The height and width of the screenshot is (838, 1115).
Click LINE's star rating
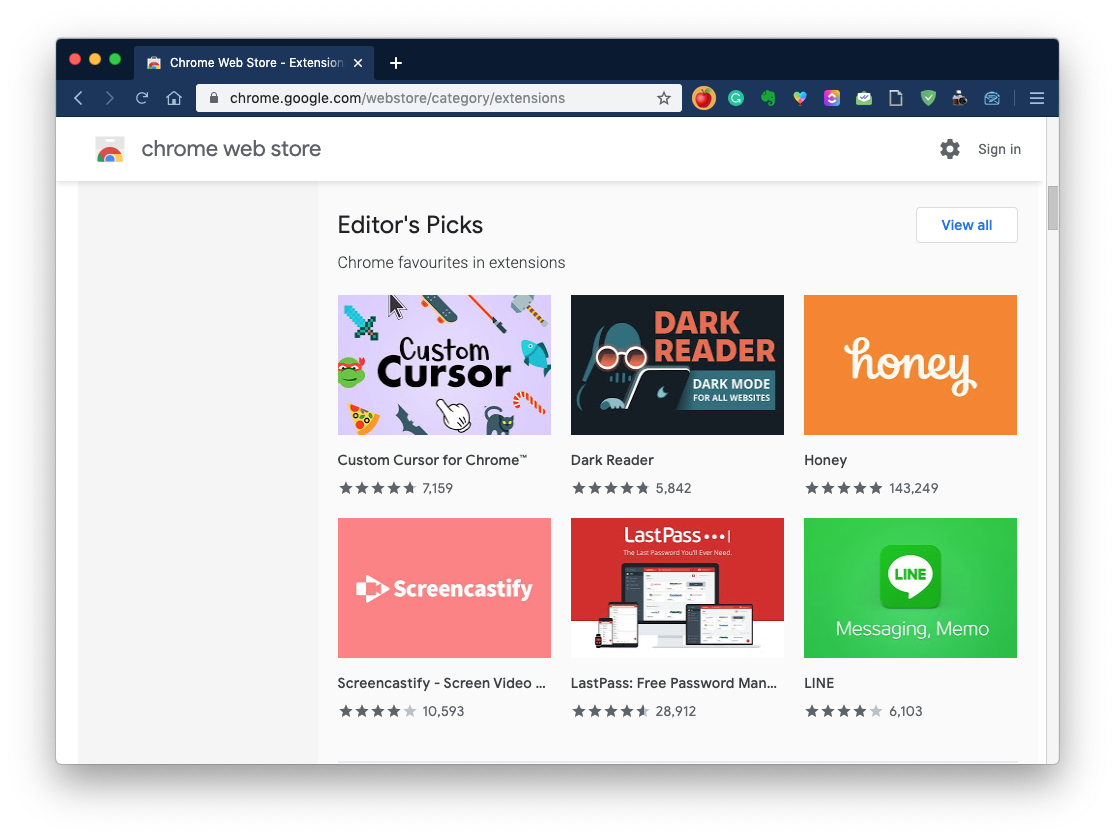(x=844, y=711)
